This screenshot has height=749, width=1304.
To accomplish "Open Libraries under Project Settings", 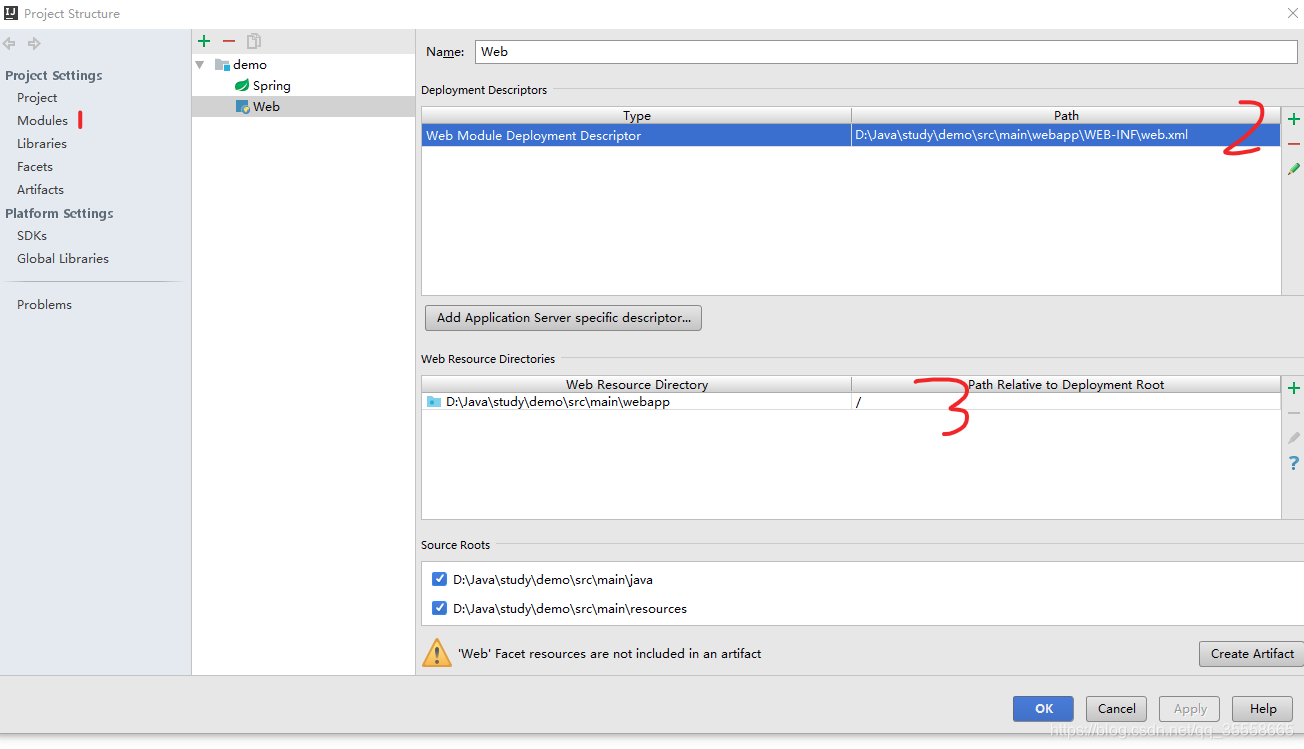I will [x=41, y=143].
